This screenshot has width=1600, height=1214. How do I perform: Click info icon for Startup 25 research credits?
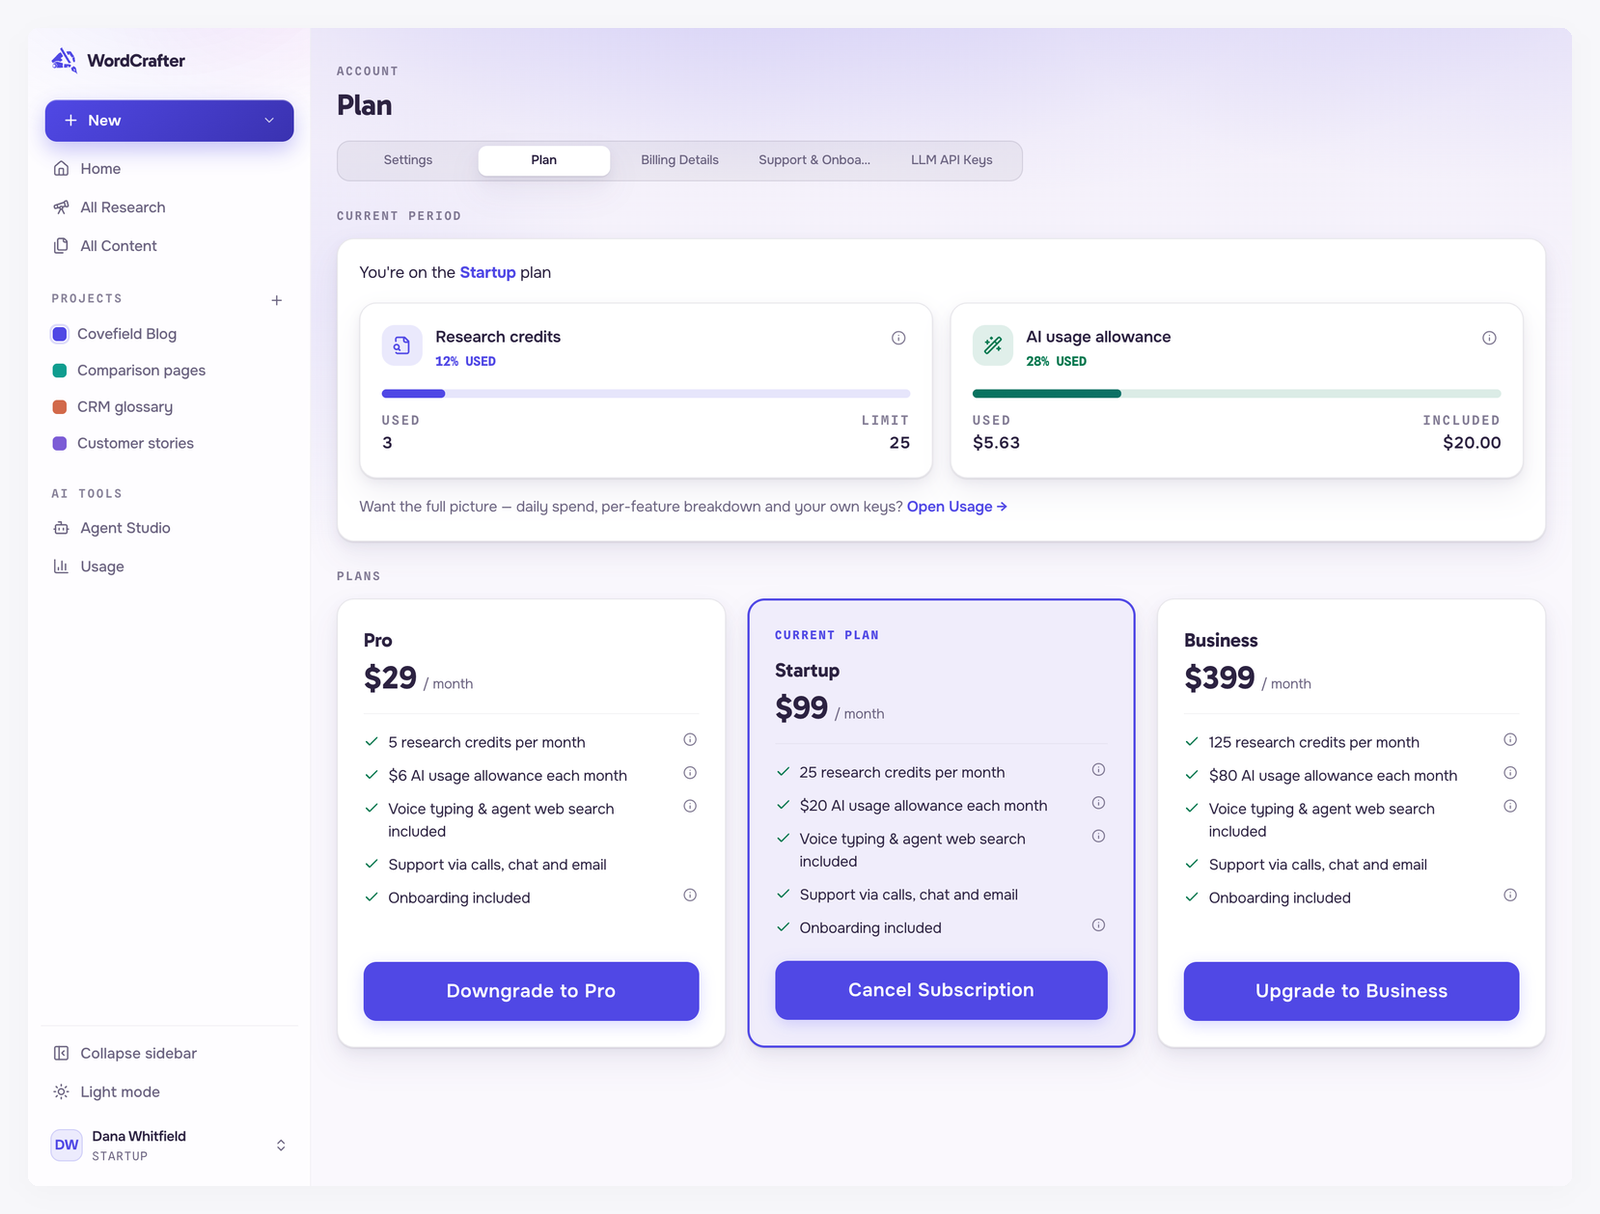click(1098, 770)
